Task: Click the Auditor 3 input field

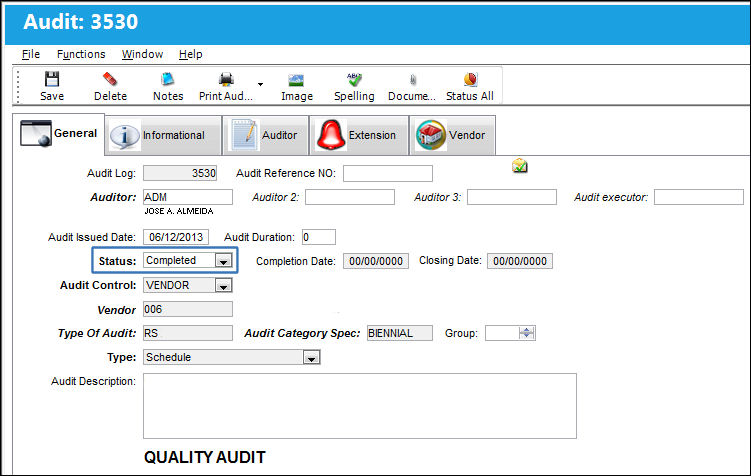Action: click(x=512, y=197)
